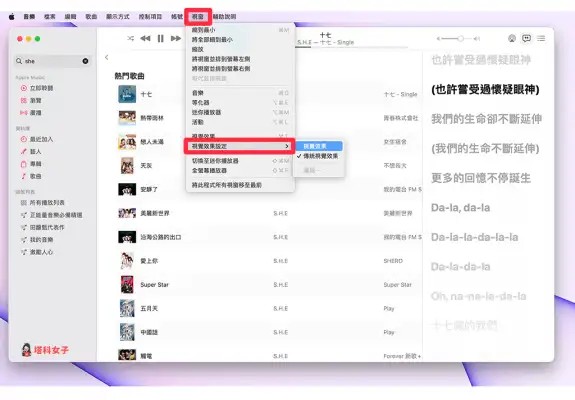Open 所有播放列表 (All Playlists)
Image resolution: width=575 pixels, height=400 pixels.
click(43, 203)
